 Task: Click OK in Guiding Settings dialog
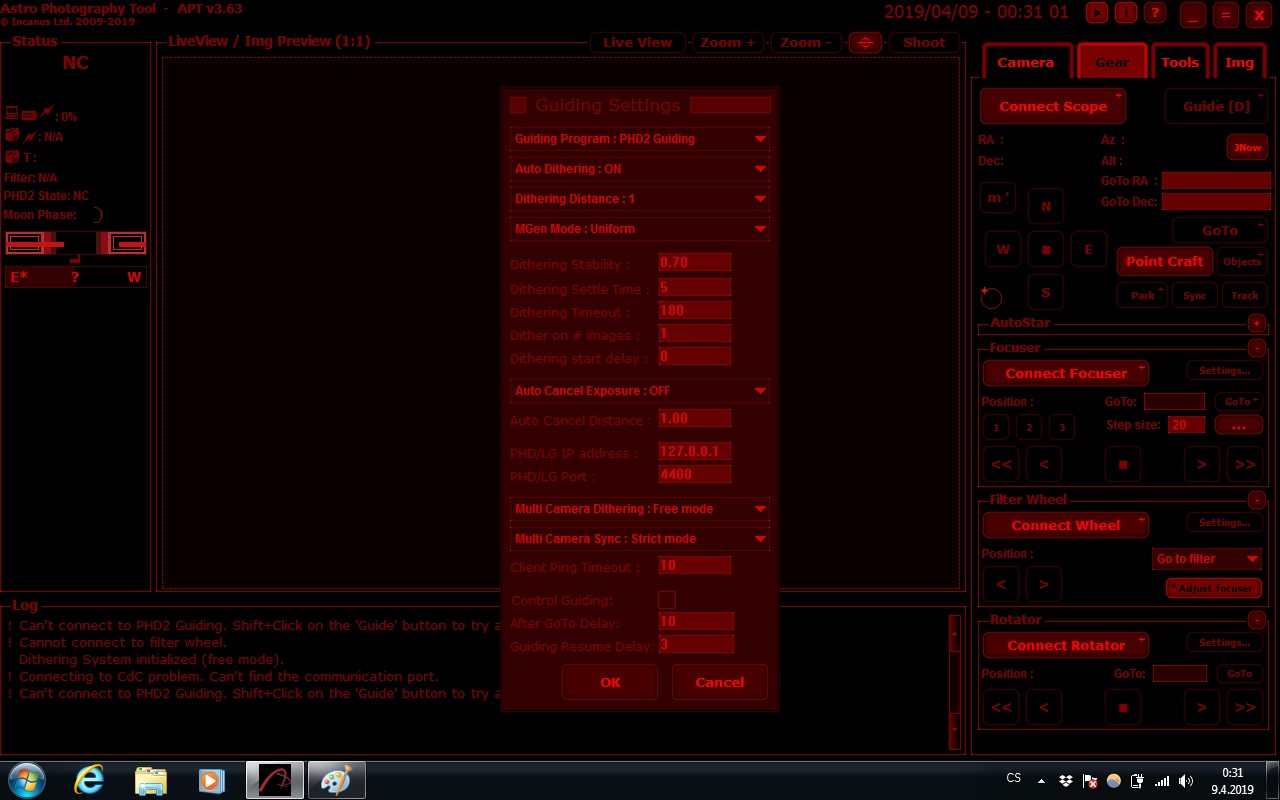point(610,682)
